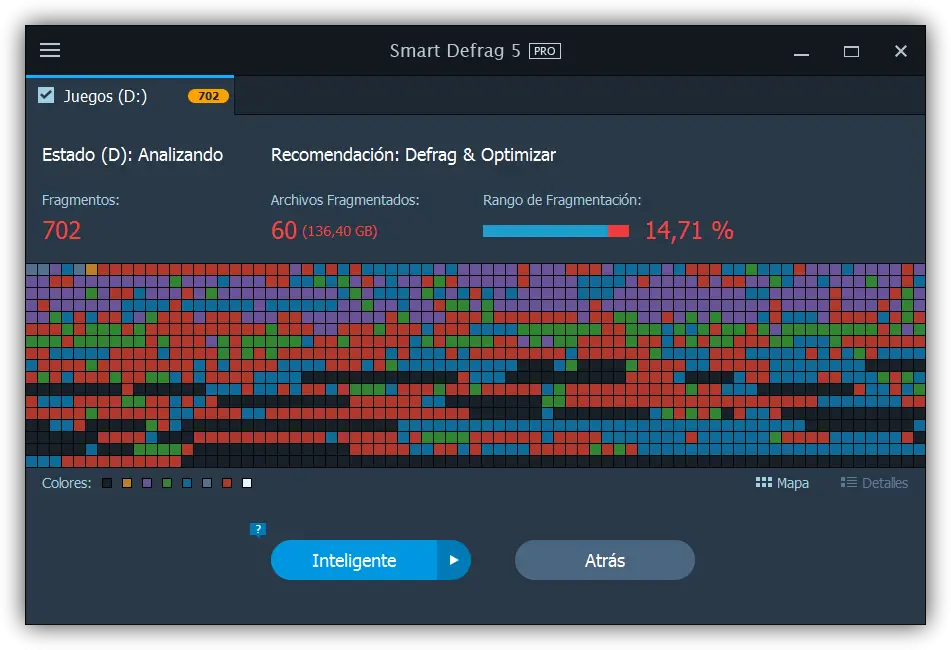Click the blue color legend swatch
951x650 pixels.
pos(187,483)
